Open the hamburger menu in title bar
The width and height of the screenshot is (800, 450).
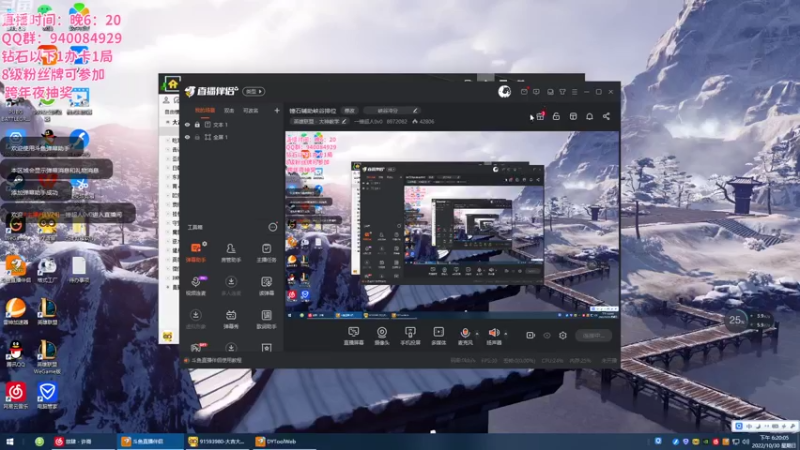[x=574, y=92]
